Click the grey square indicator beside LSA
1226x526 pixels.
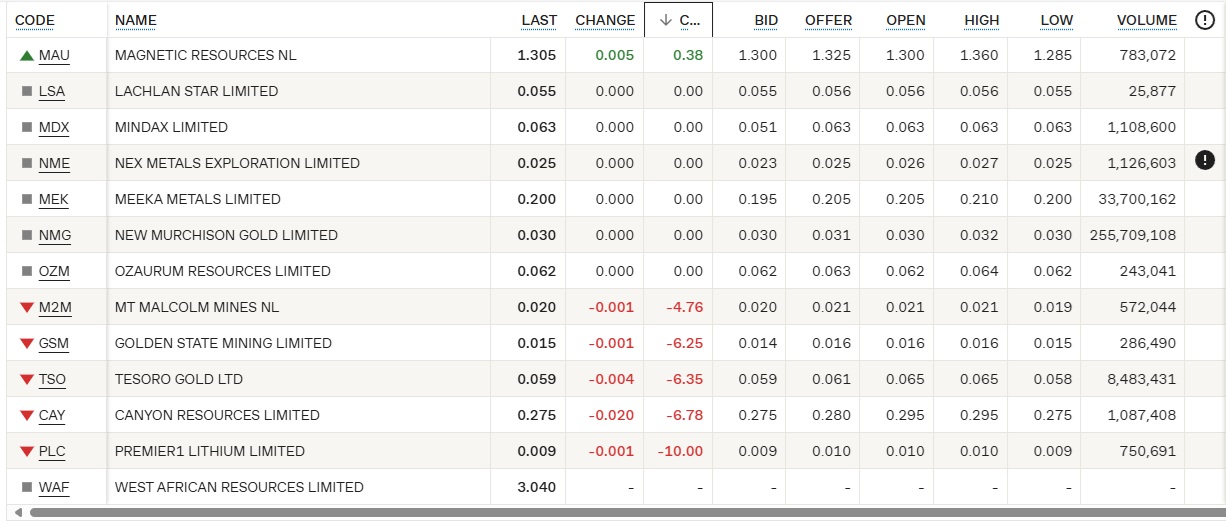pos(27,92)
